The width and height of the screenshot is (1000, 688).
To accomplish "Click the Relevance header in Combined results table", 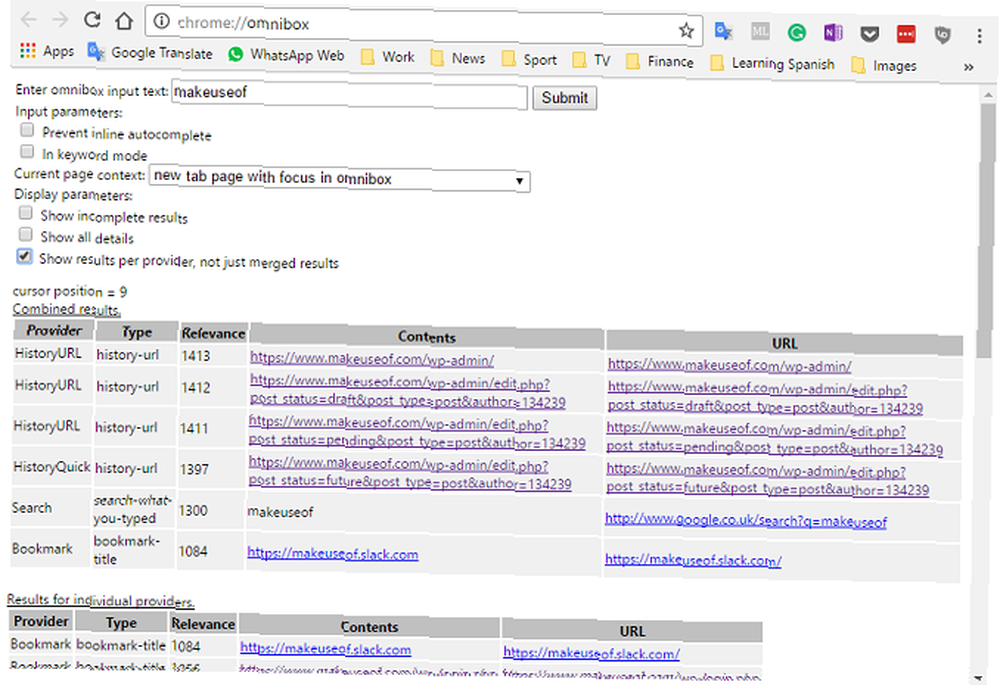I will pyautogui.click(x=213, y=333).
